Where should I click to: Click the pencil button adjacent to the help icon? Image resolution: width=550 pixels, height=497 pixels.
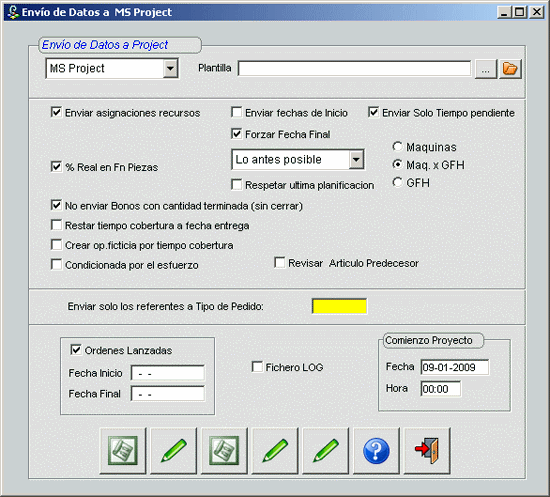(326, 451)
